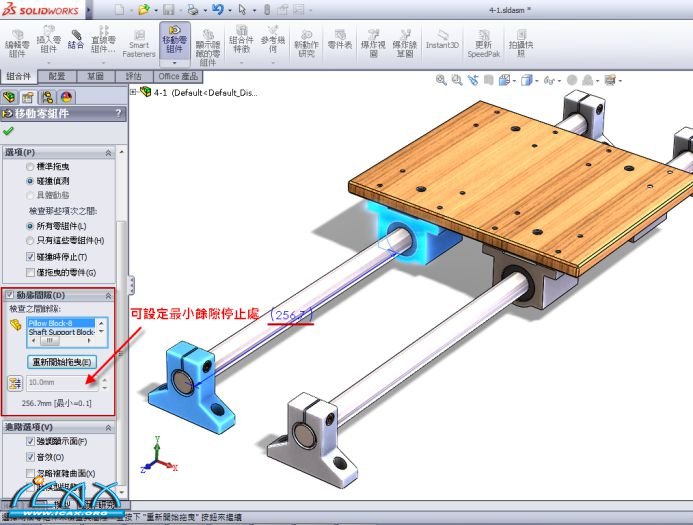Uncheck the 動態間隙 checkbox
693x525 pixels.
(x=9, y=295)
